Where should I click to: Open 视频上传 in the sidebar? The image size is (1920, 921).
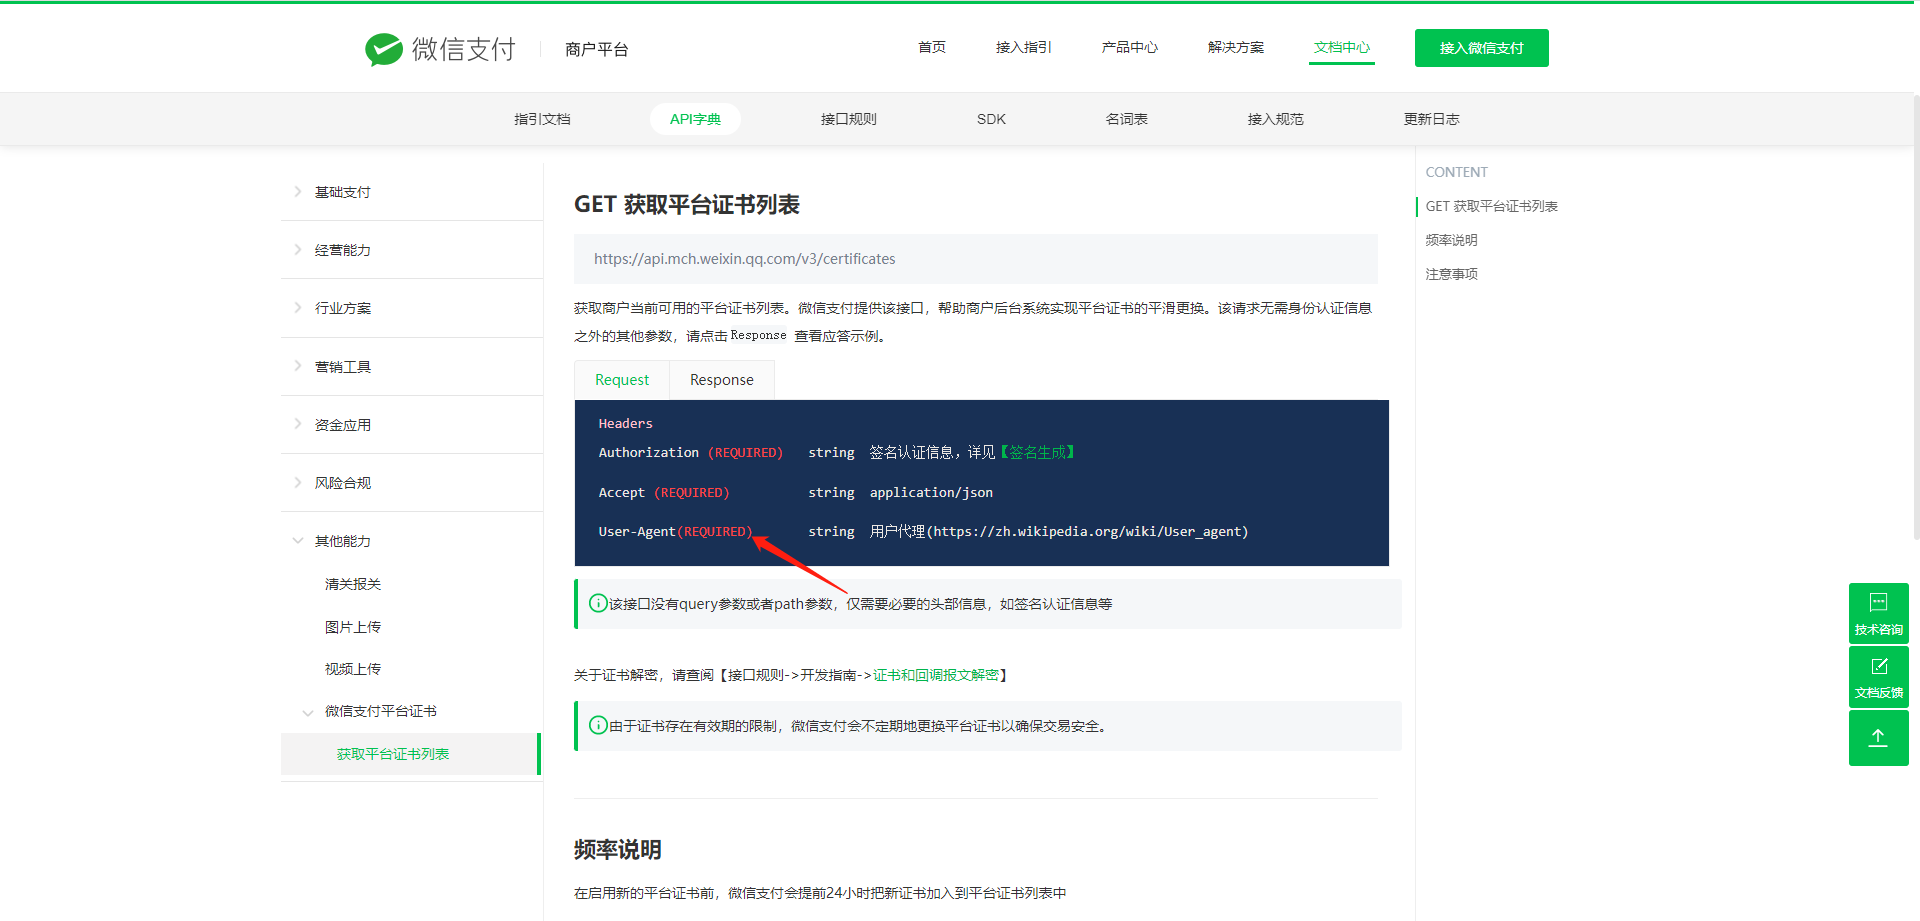pyautogui.click(x=353, y=669)
